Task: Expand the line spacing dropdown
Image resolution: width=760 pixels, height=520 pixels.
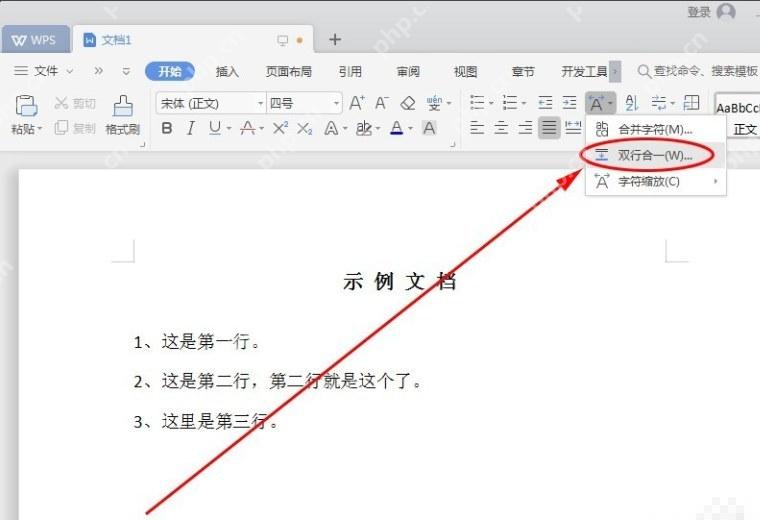Action: click(x=672, y=103)
